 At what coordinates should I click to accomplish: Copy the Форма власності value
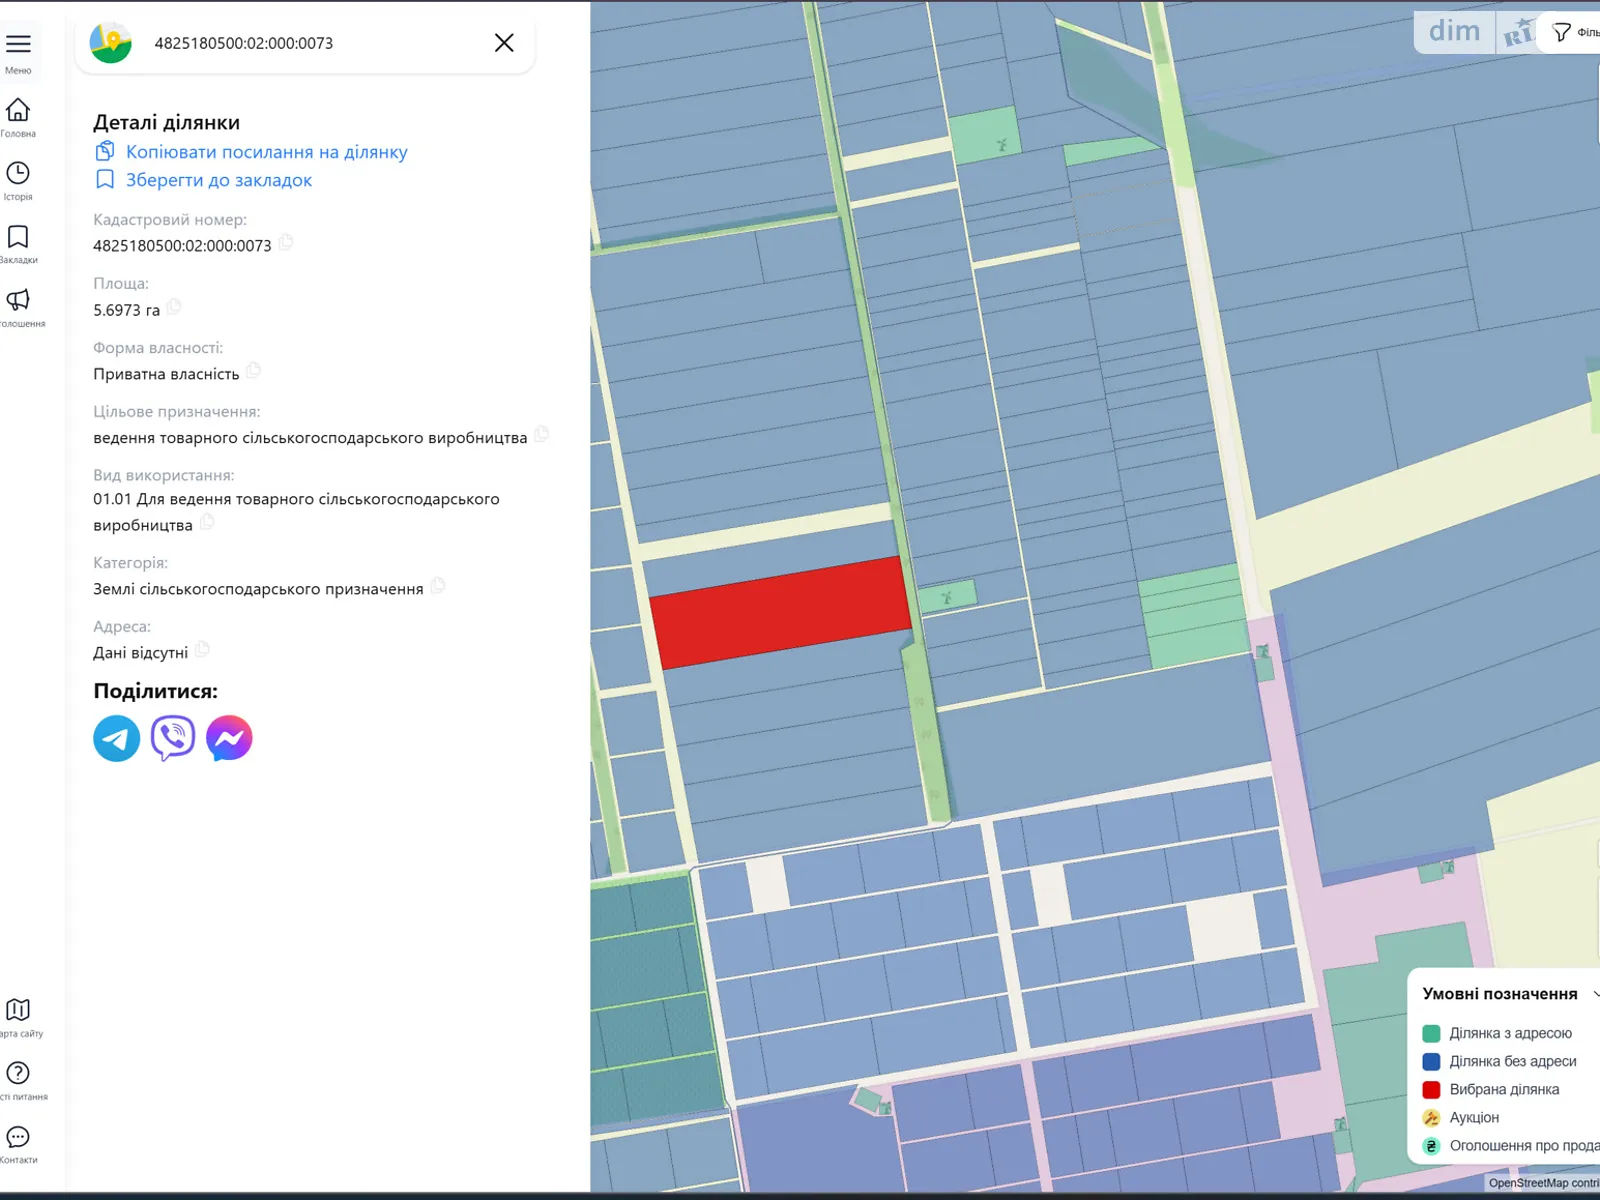pyautogui.click(x=253, y=370)
